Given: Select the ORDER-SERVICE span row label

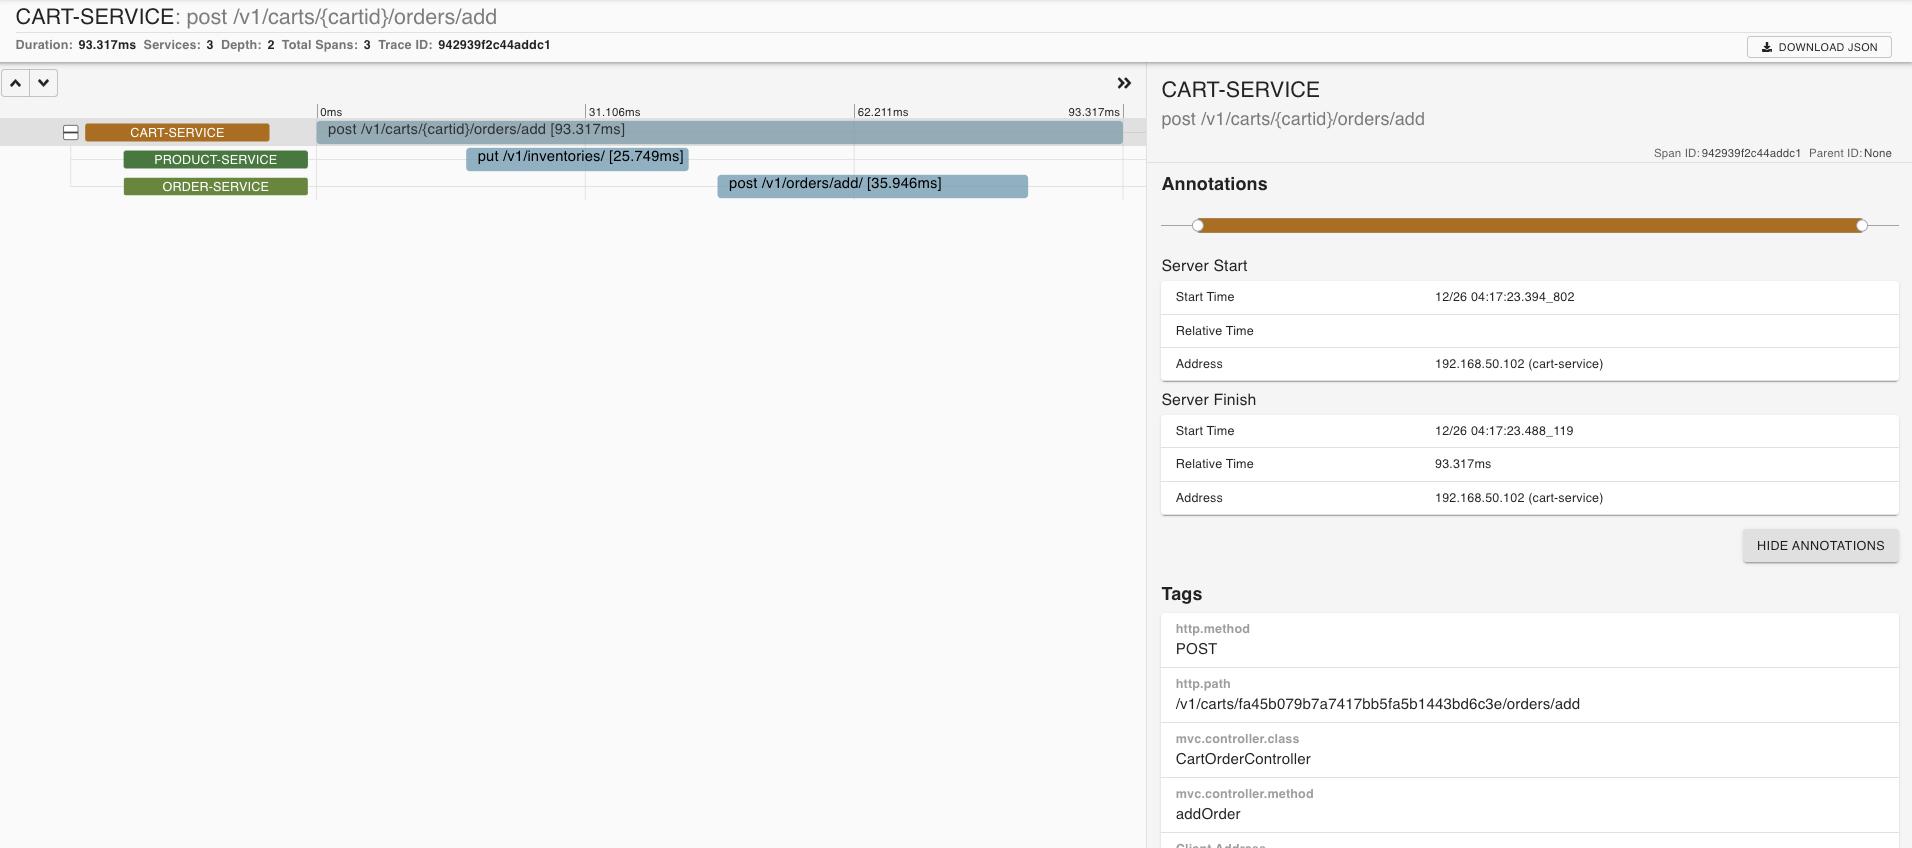Looking at the screenshot, I should 216,186.
